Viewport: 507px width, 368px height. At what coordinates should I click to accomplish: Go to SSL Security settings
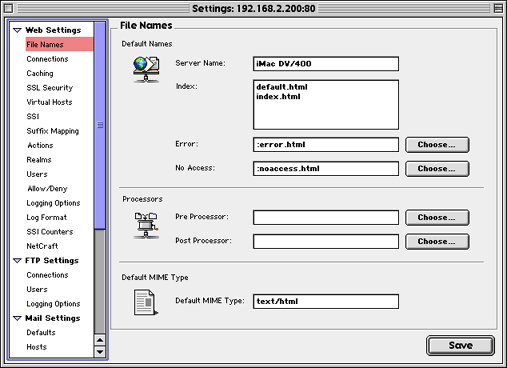coord(50,88)
